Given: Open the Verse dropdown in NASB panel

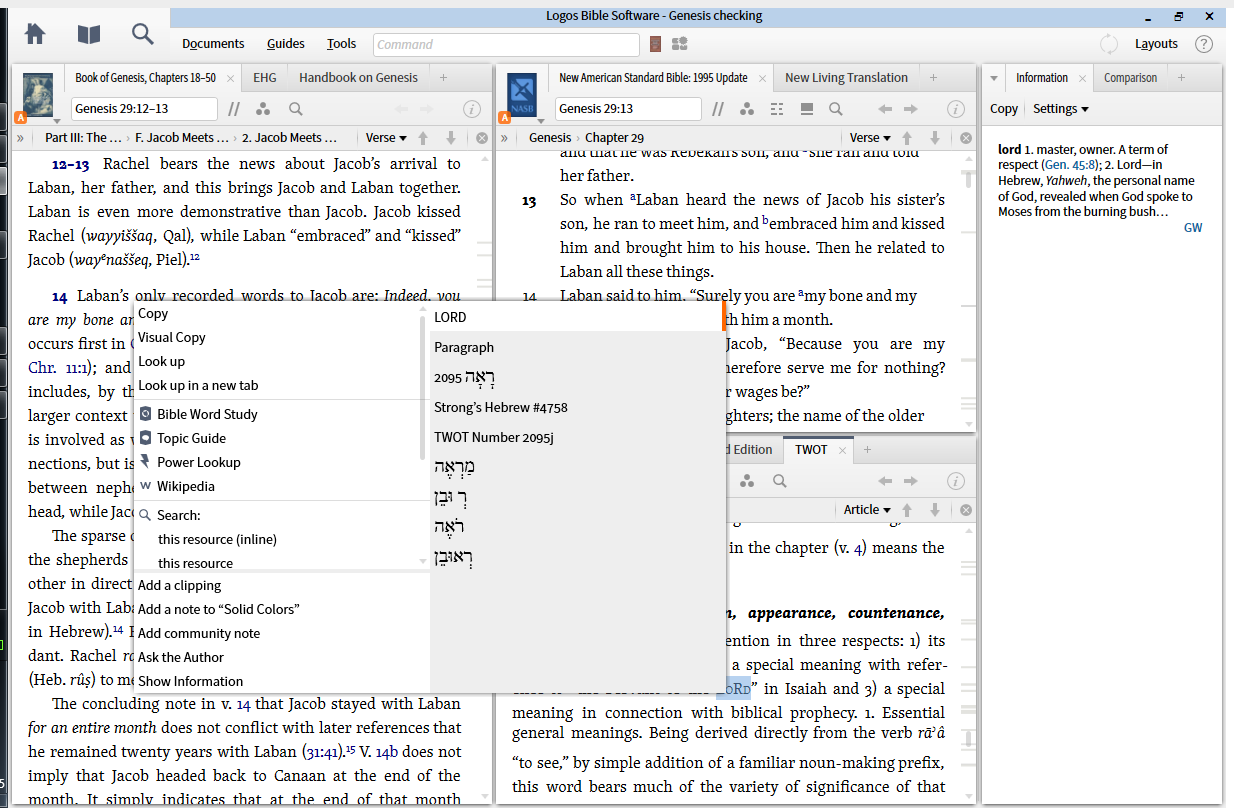Looking at the screenshot, I should click(871, 138).
